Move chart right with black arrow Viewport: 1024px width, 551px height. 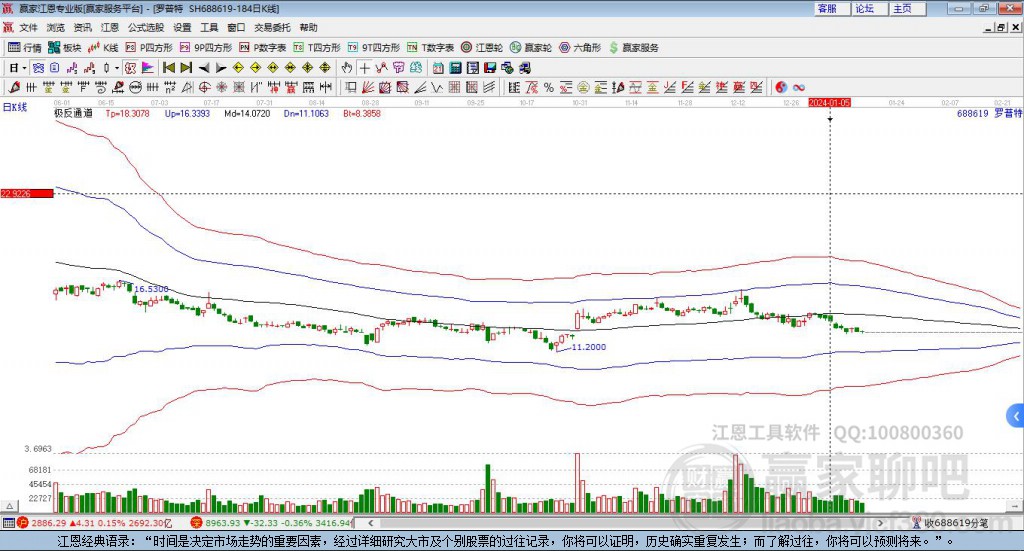coord(221,68)
